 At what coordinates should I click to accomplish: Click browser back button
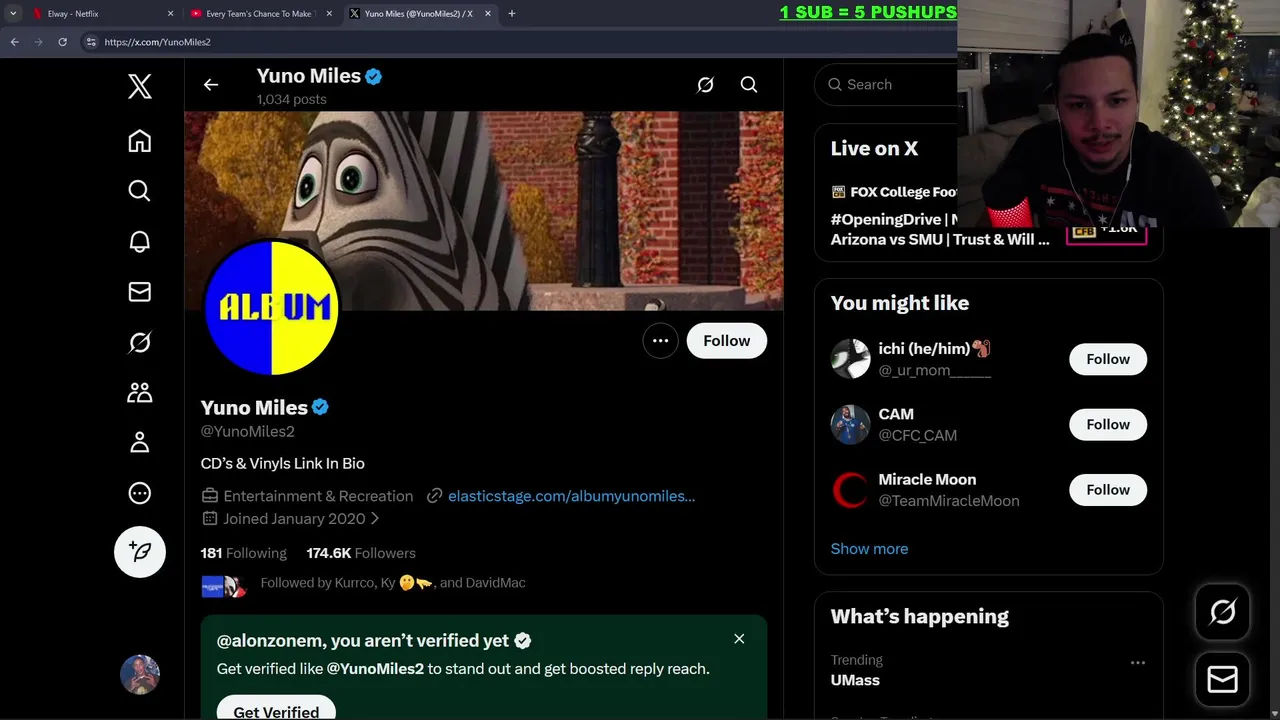(14, 42)
